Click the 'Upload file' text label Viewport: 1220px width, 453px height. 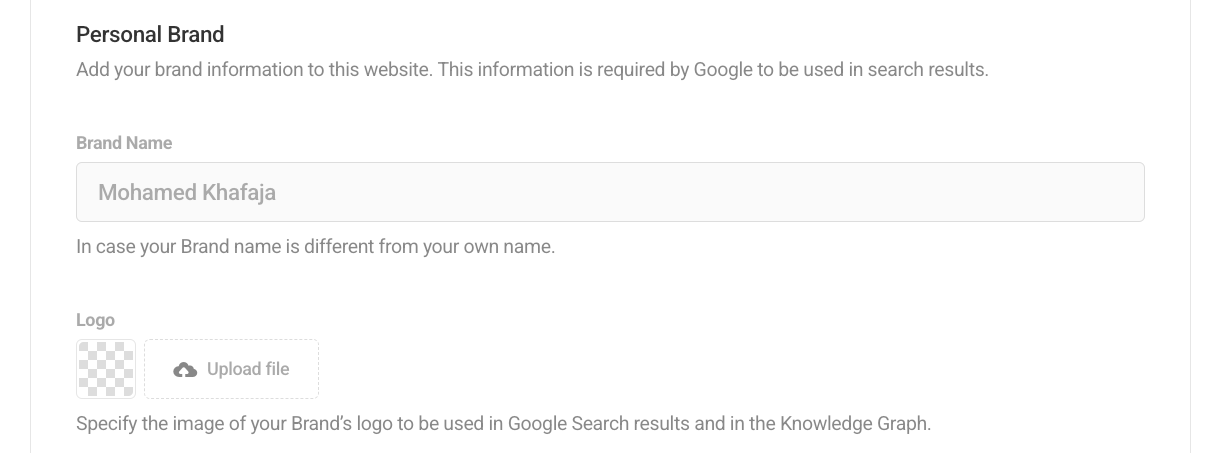pyautogui.click(x=248, y=369)
